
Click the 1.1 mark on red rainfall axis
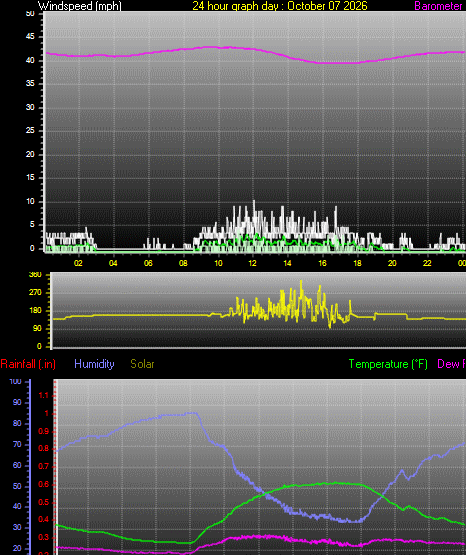tap(44, 395)
